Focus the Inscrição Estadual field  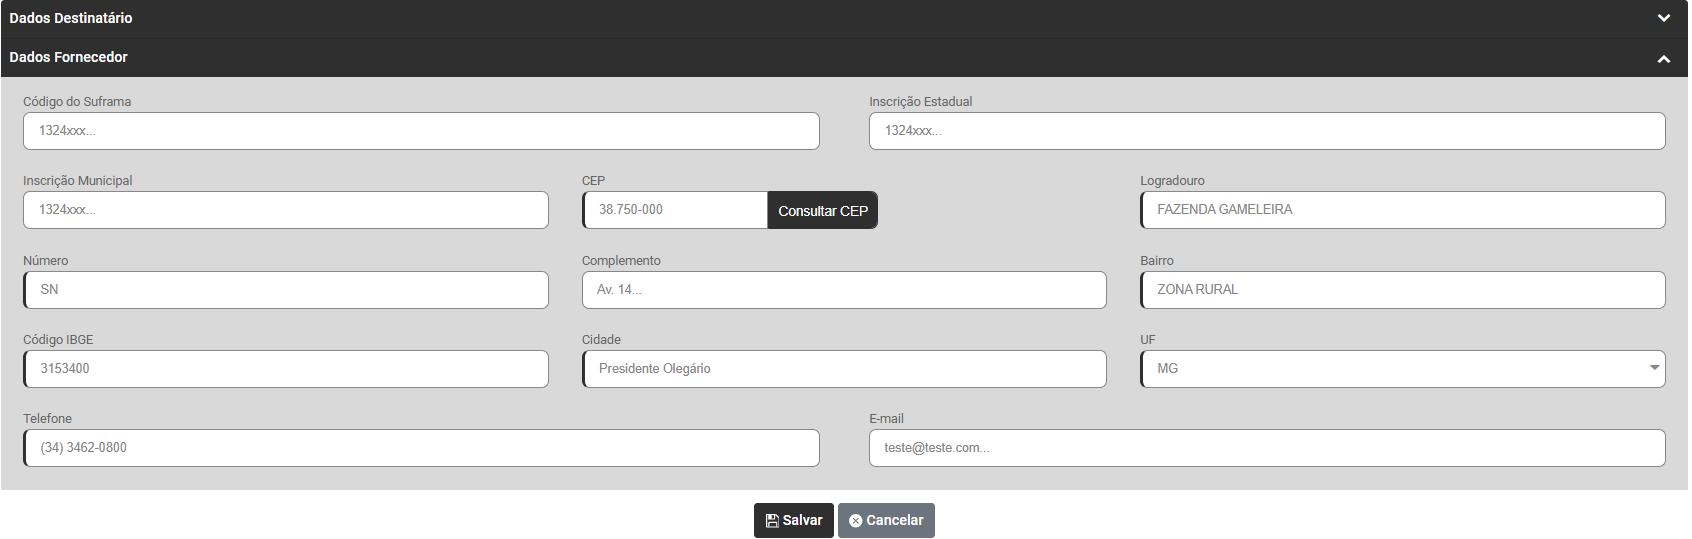click(1267, 131)
